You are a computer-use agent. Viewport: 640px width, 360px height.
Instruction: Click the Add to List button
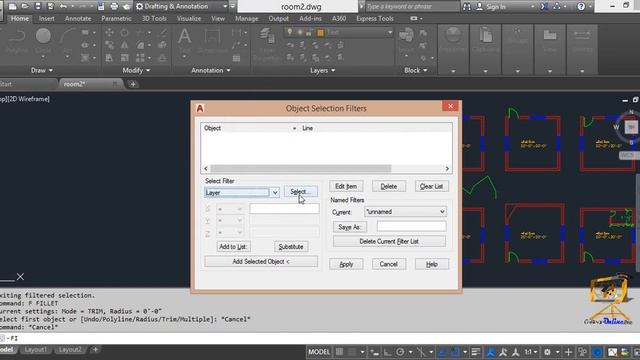click(233, 247)
